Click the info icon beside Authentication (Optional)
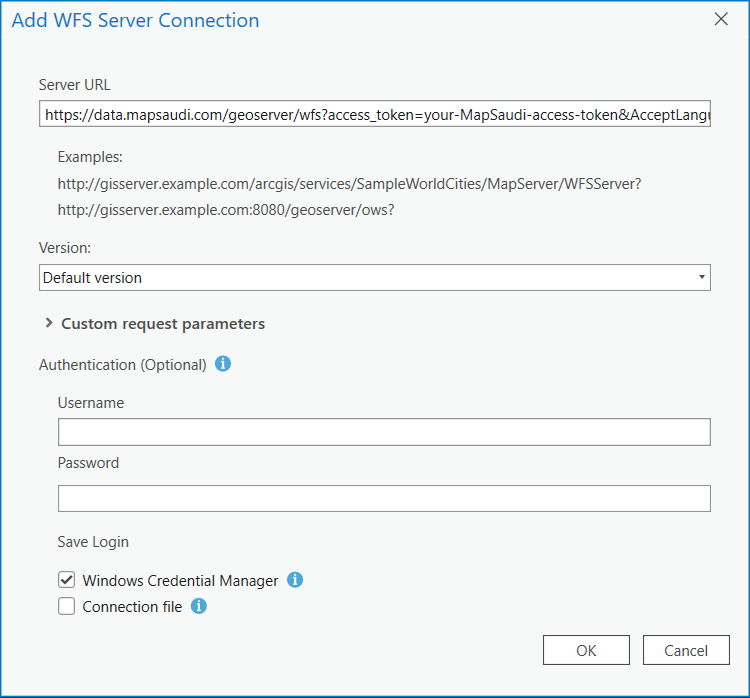 [x=223, y=365]
